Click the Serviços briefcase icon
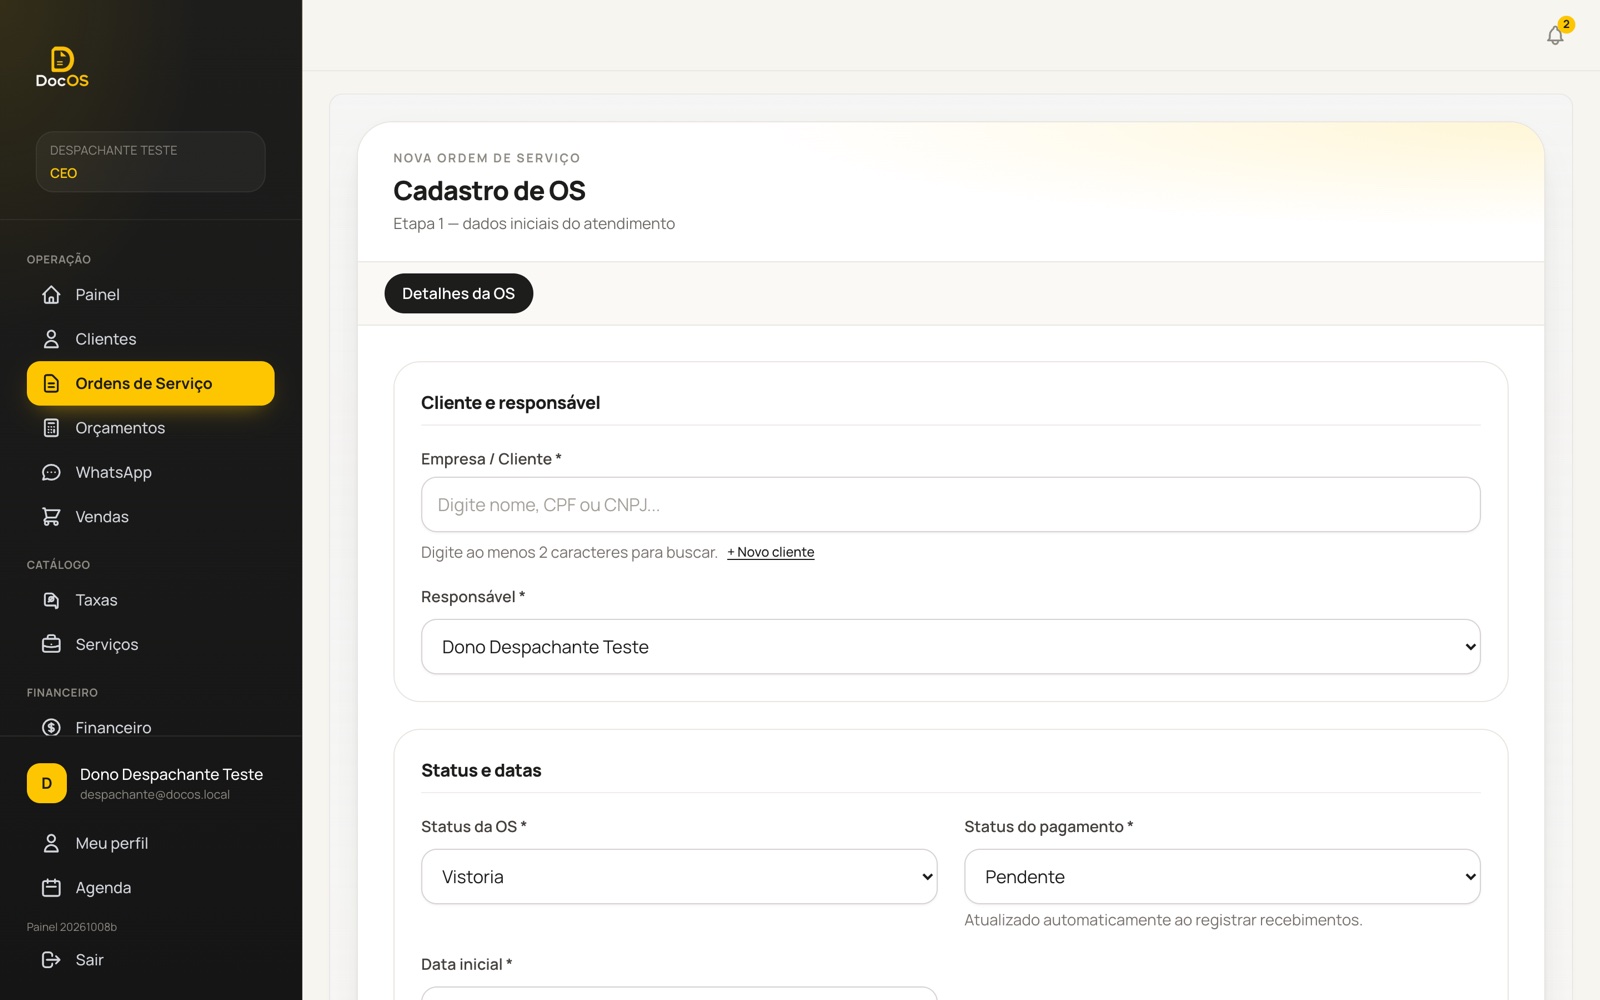 coord(51,644)
